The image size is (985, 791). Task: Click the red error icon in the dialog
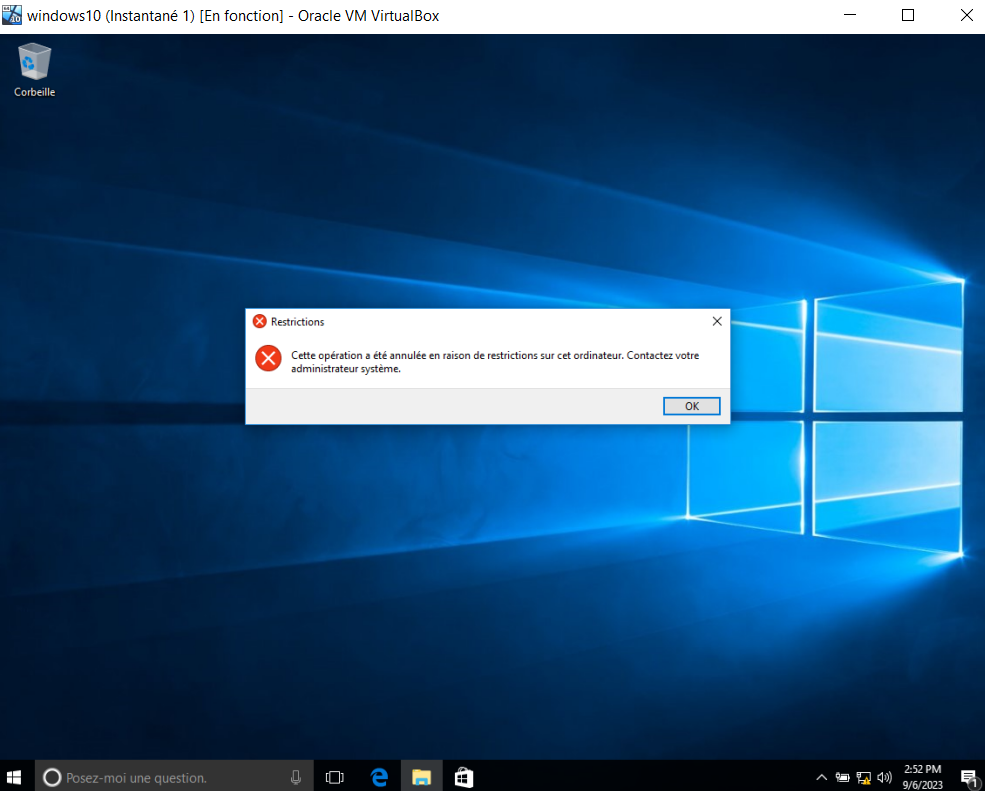tap(267, 359)
